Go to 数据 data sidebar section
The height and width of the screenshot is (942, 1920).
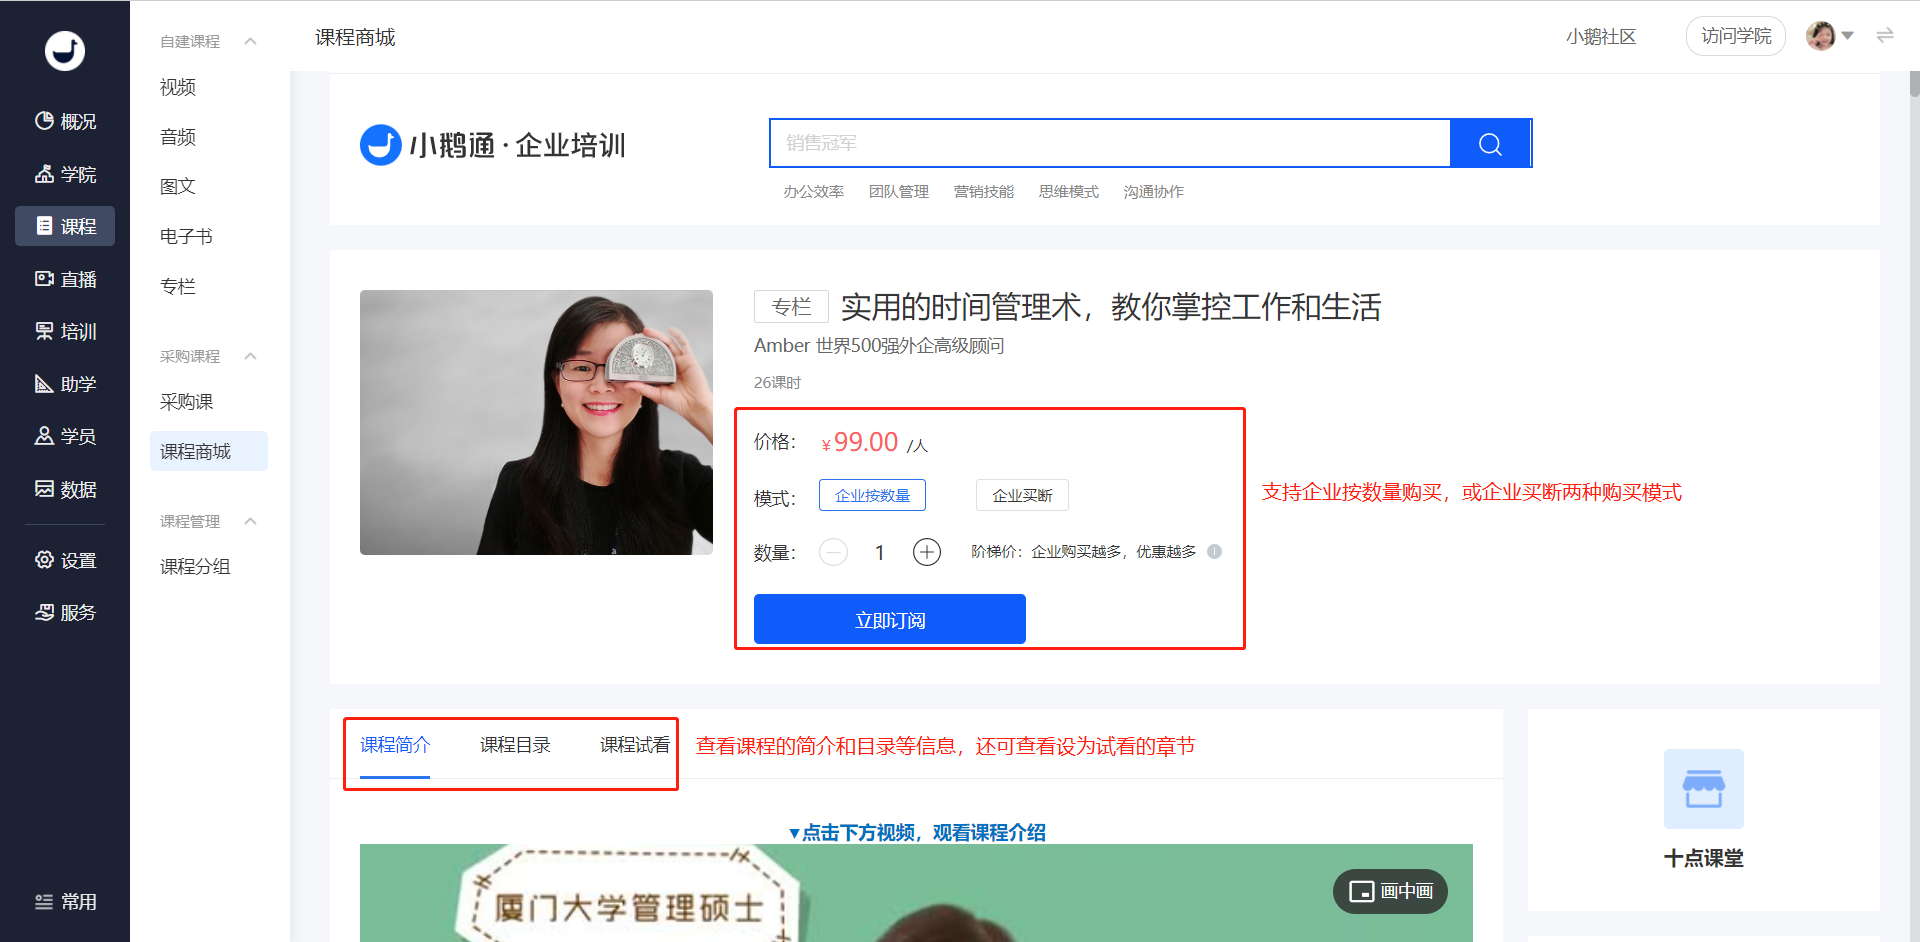click(x=66, y=489)
